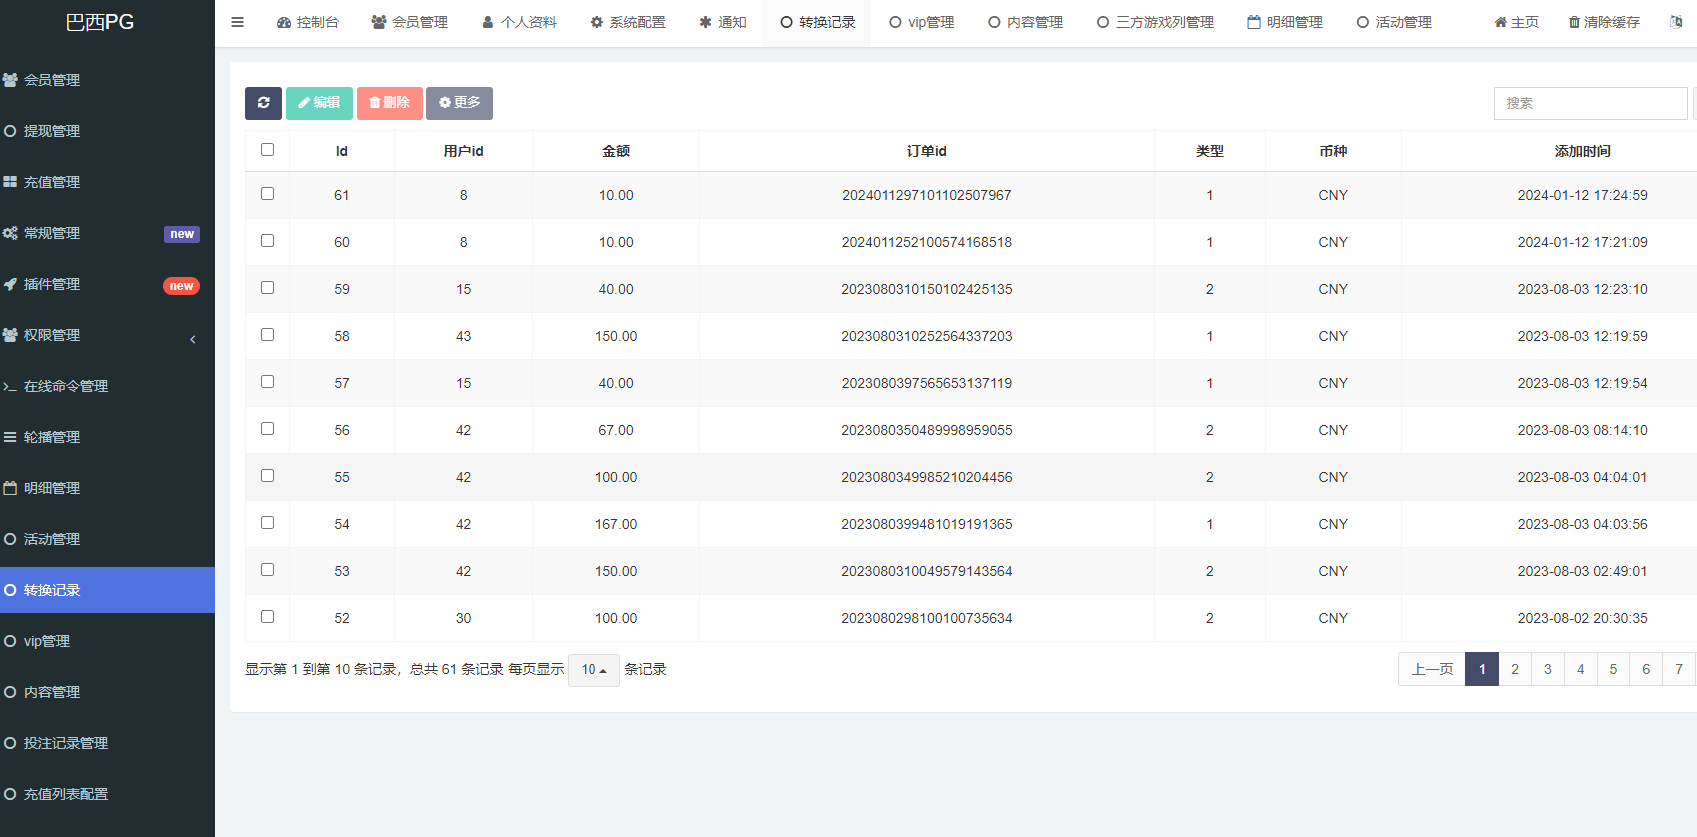1697x837 pixels.
Task: Open 充值管理 in the sidebar
Action: pos(52,182)
